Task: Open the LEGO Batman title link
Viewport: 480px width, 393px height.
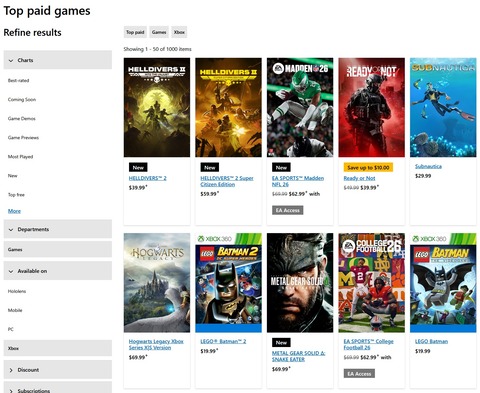Action: point(431,341)
